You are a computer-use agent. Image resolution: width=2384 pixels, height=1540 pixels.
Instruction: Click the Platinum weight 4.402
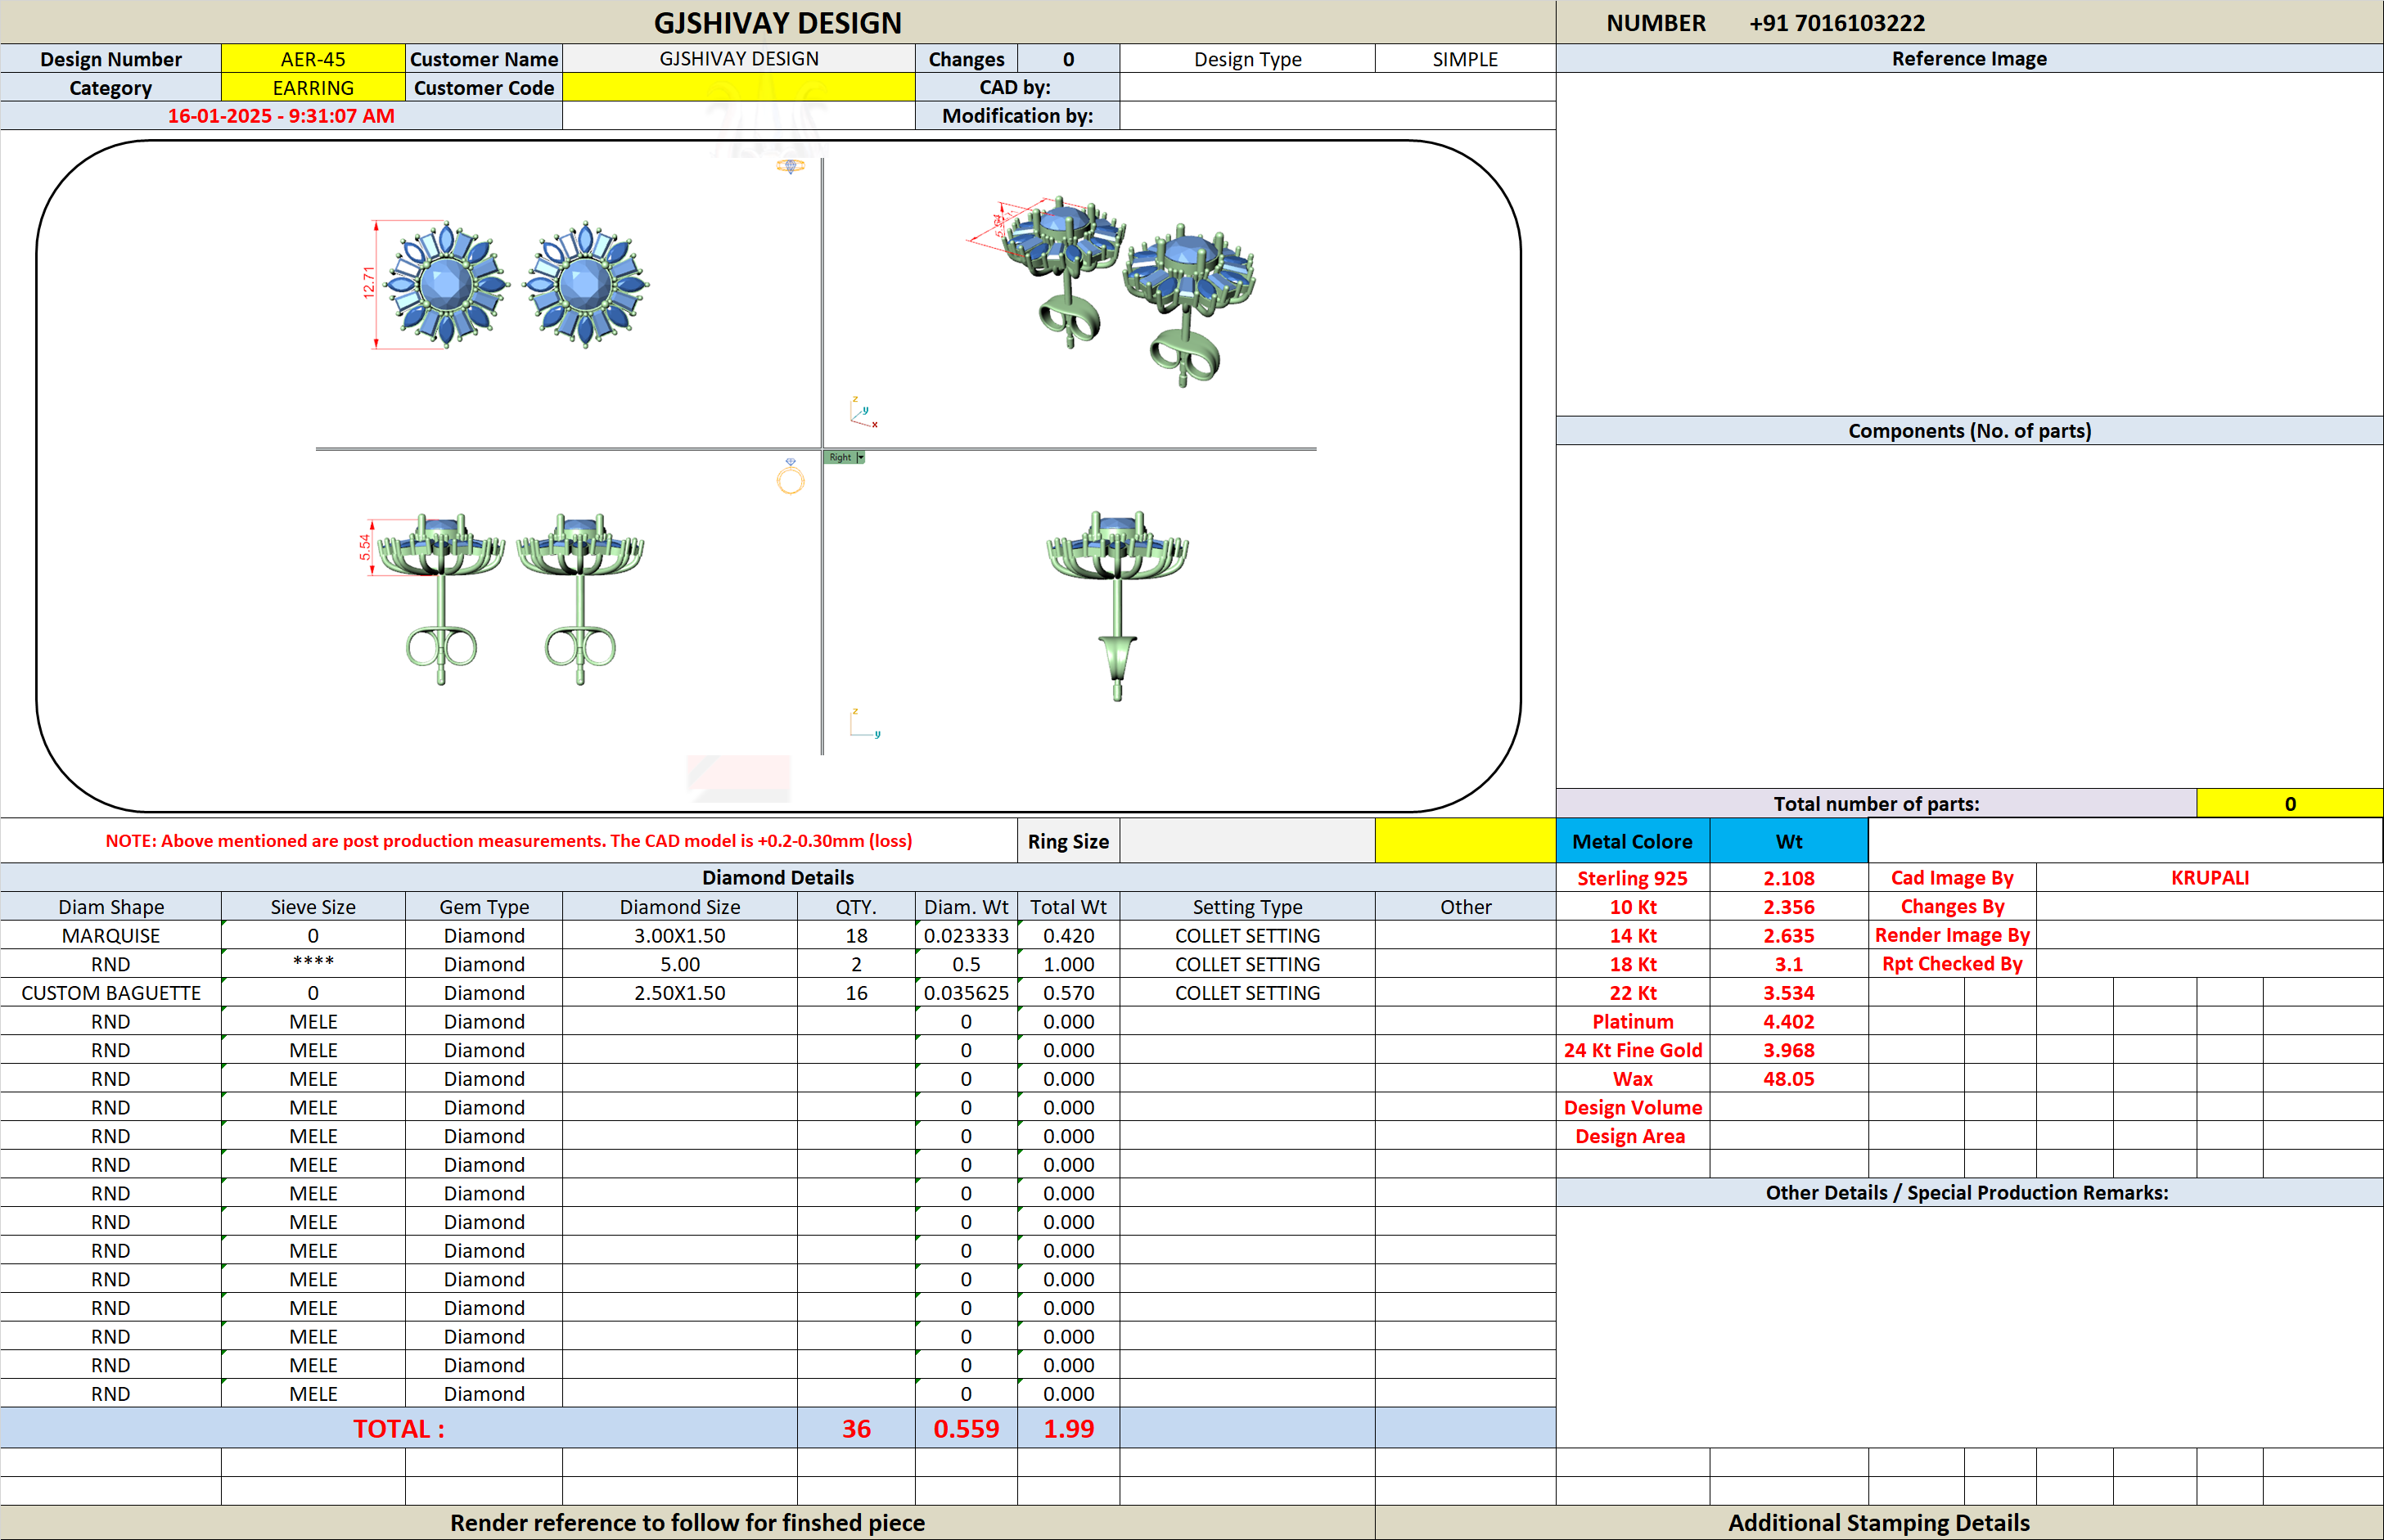click(1789, 1022)
